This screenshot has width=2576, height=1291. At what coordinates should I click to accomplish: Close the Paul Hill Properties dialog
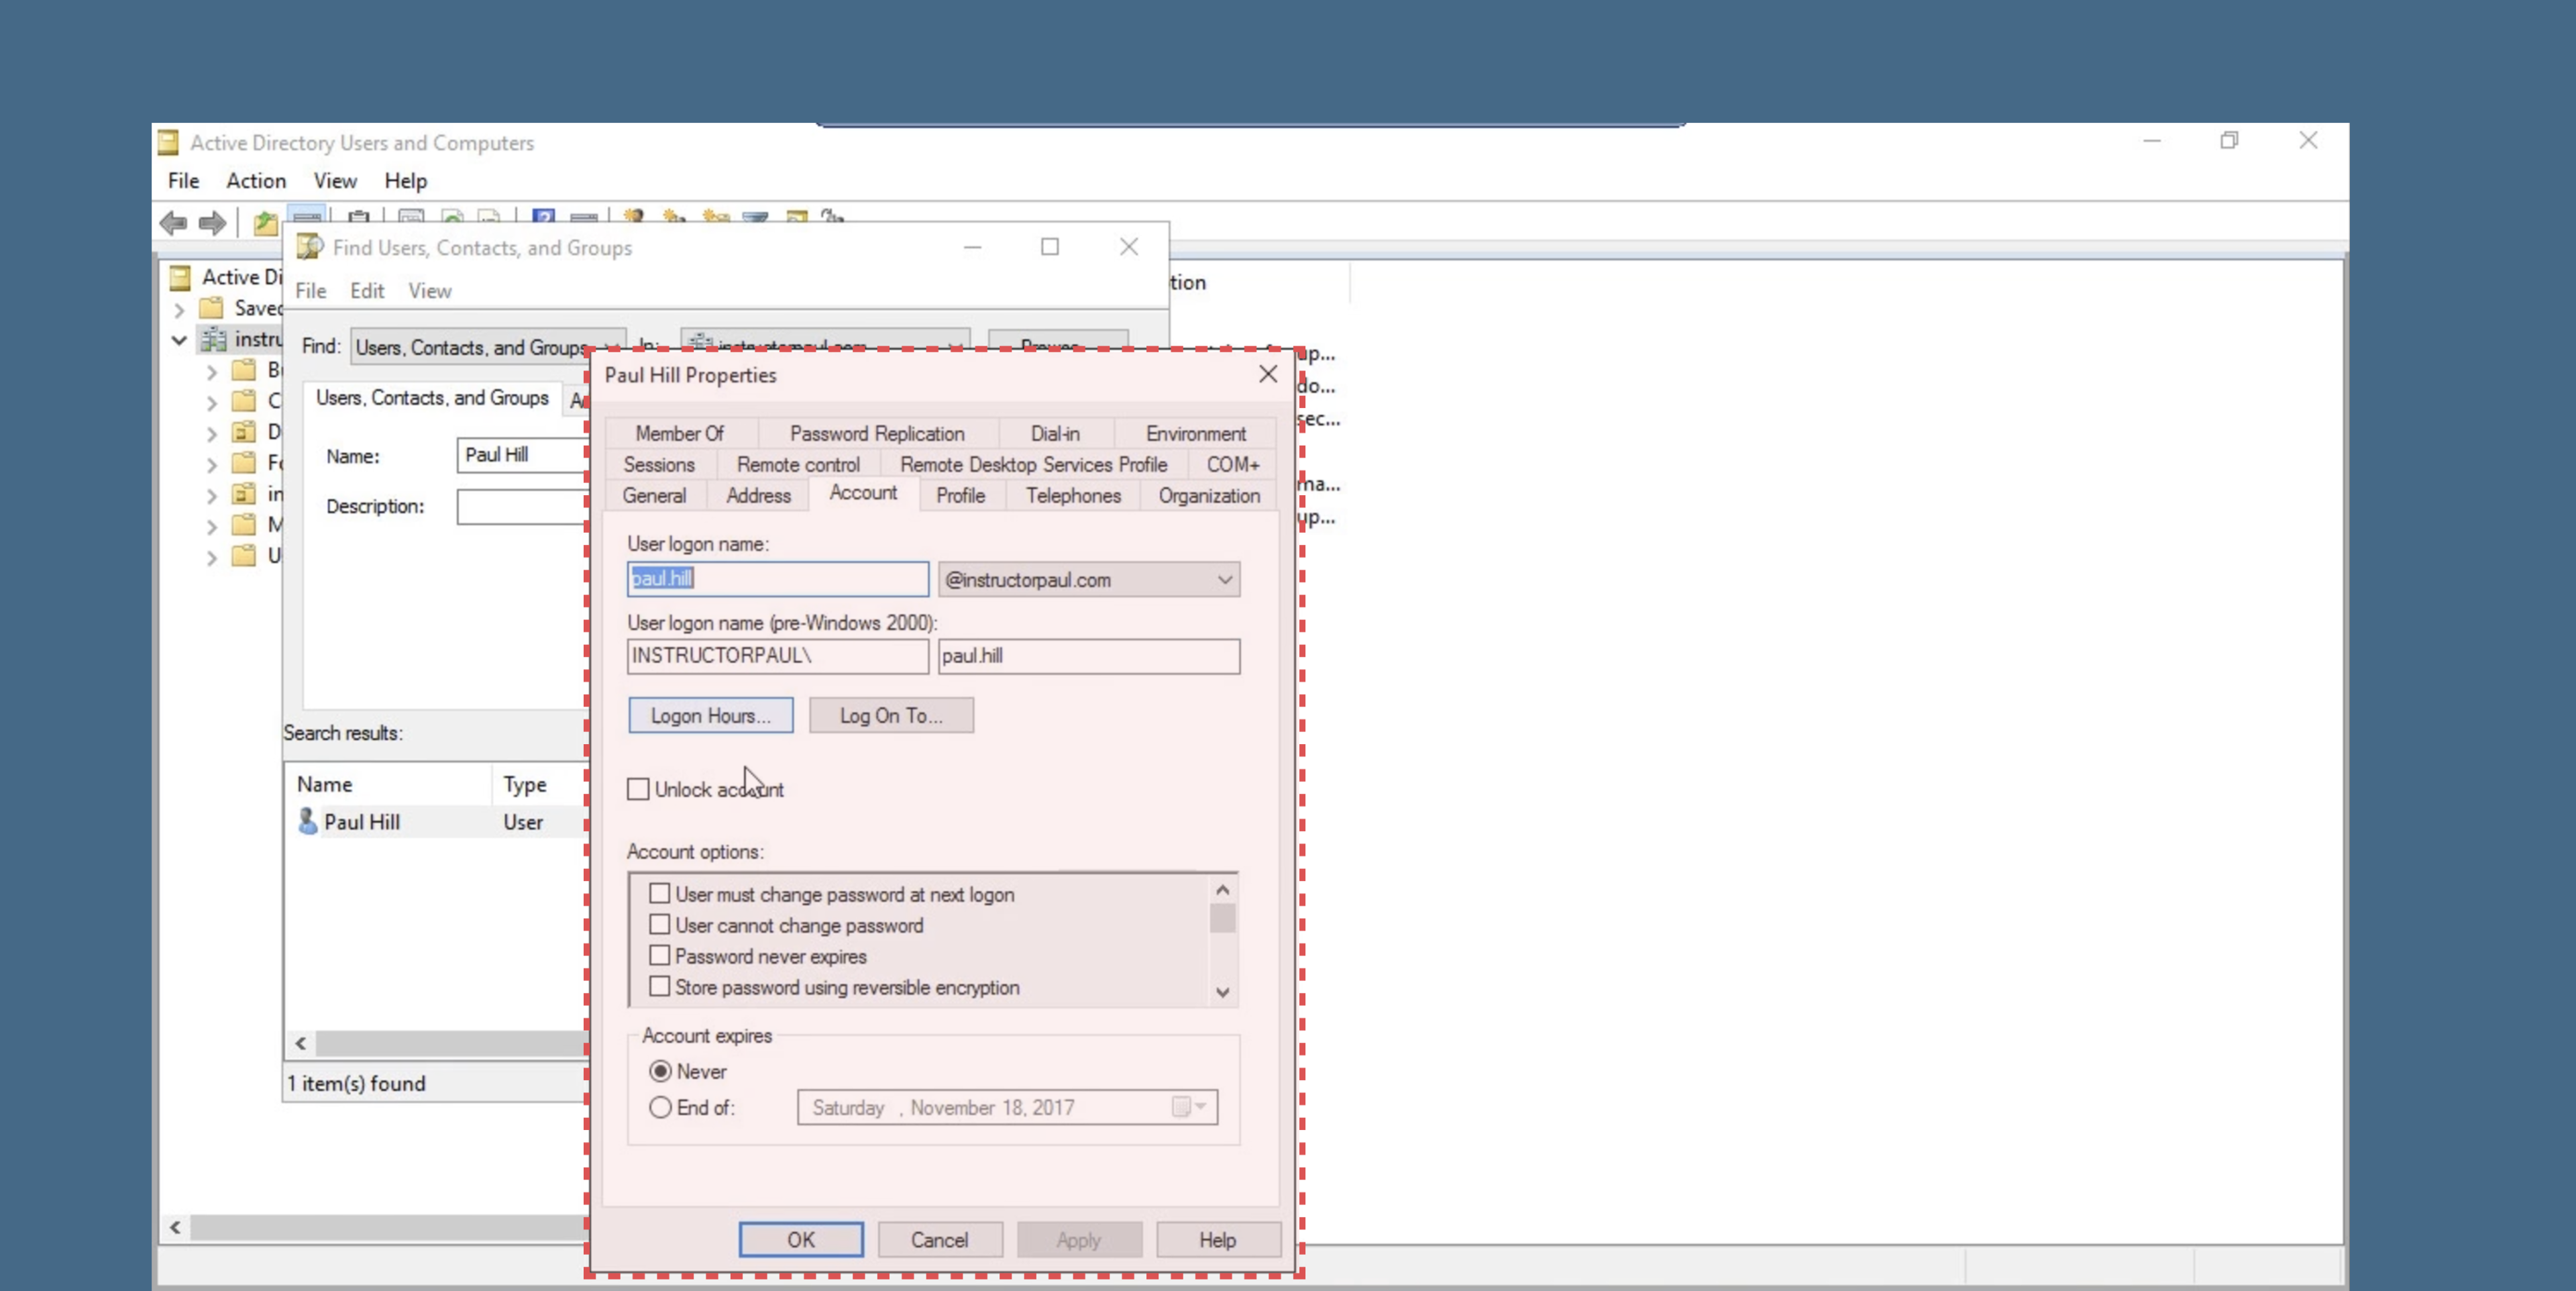pyautogui.click(x=1267, y=374)
